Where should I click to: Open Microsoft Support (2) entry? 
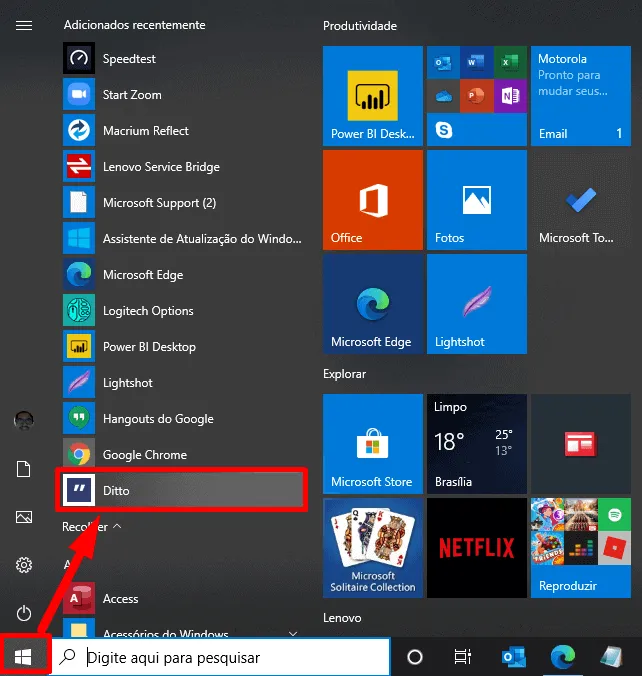click(x=182, y=203)
